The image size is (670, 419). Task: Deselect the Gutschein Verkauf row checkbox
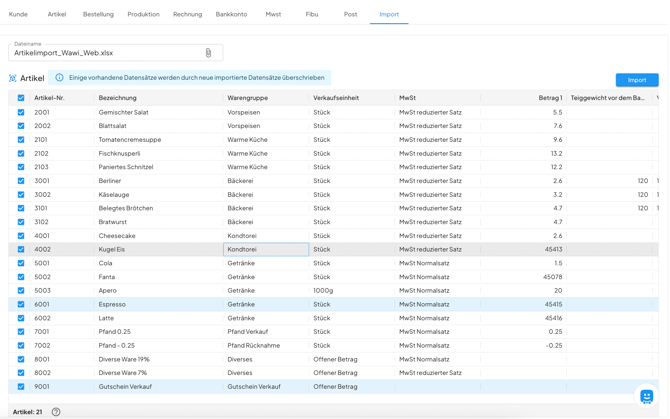pyautogui.click(x=21, y=387)
